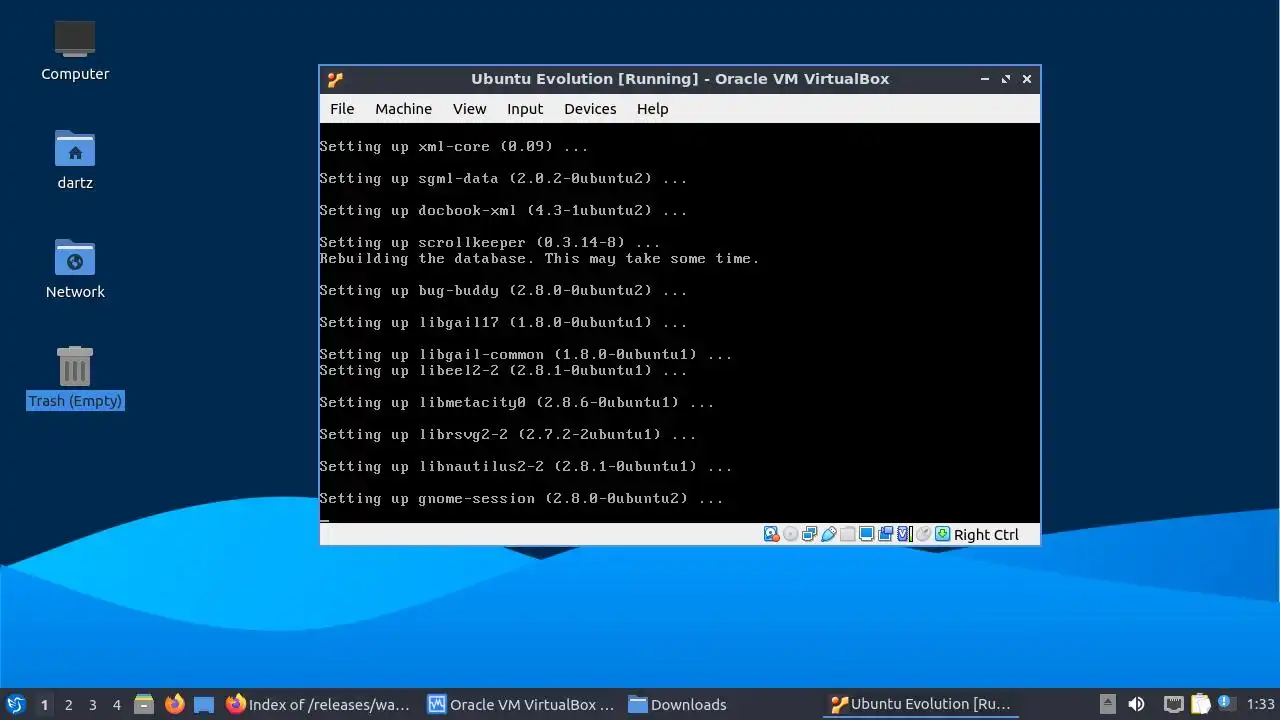Open the Computer desktop icon
The width and height of the screenshot is (1280, 720).
(x=75, y=51)
